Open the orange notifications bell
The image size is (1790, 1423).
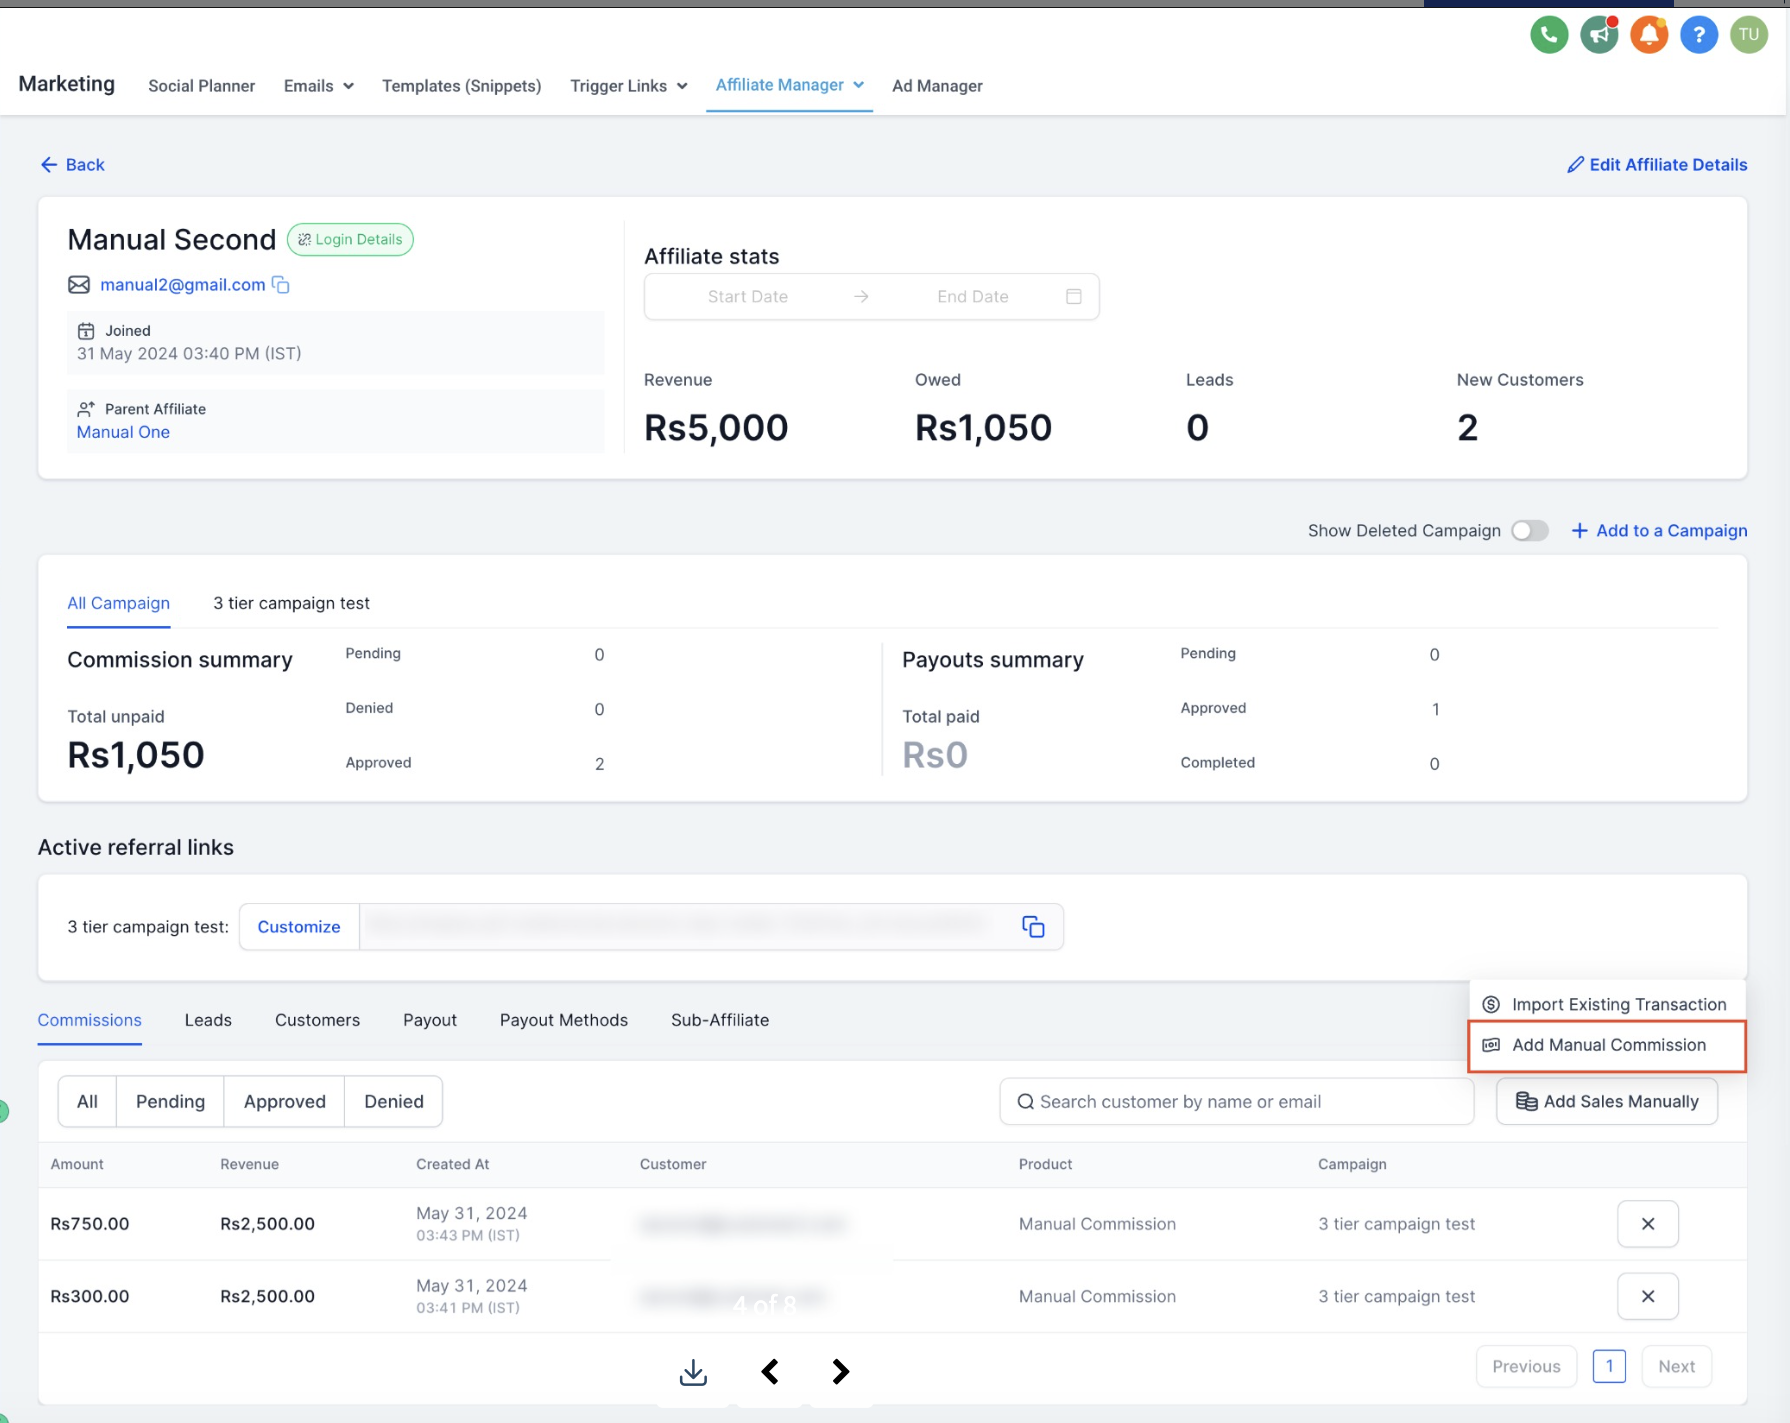point(1649,35)
